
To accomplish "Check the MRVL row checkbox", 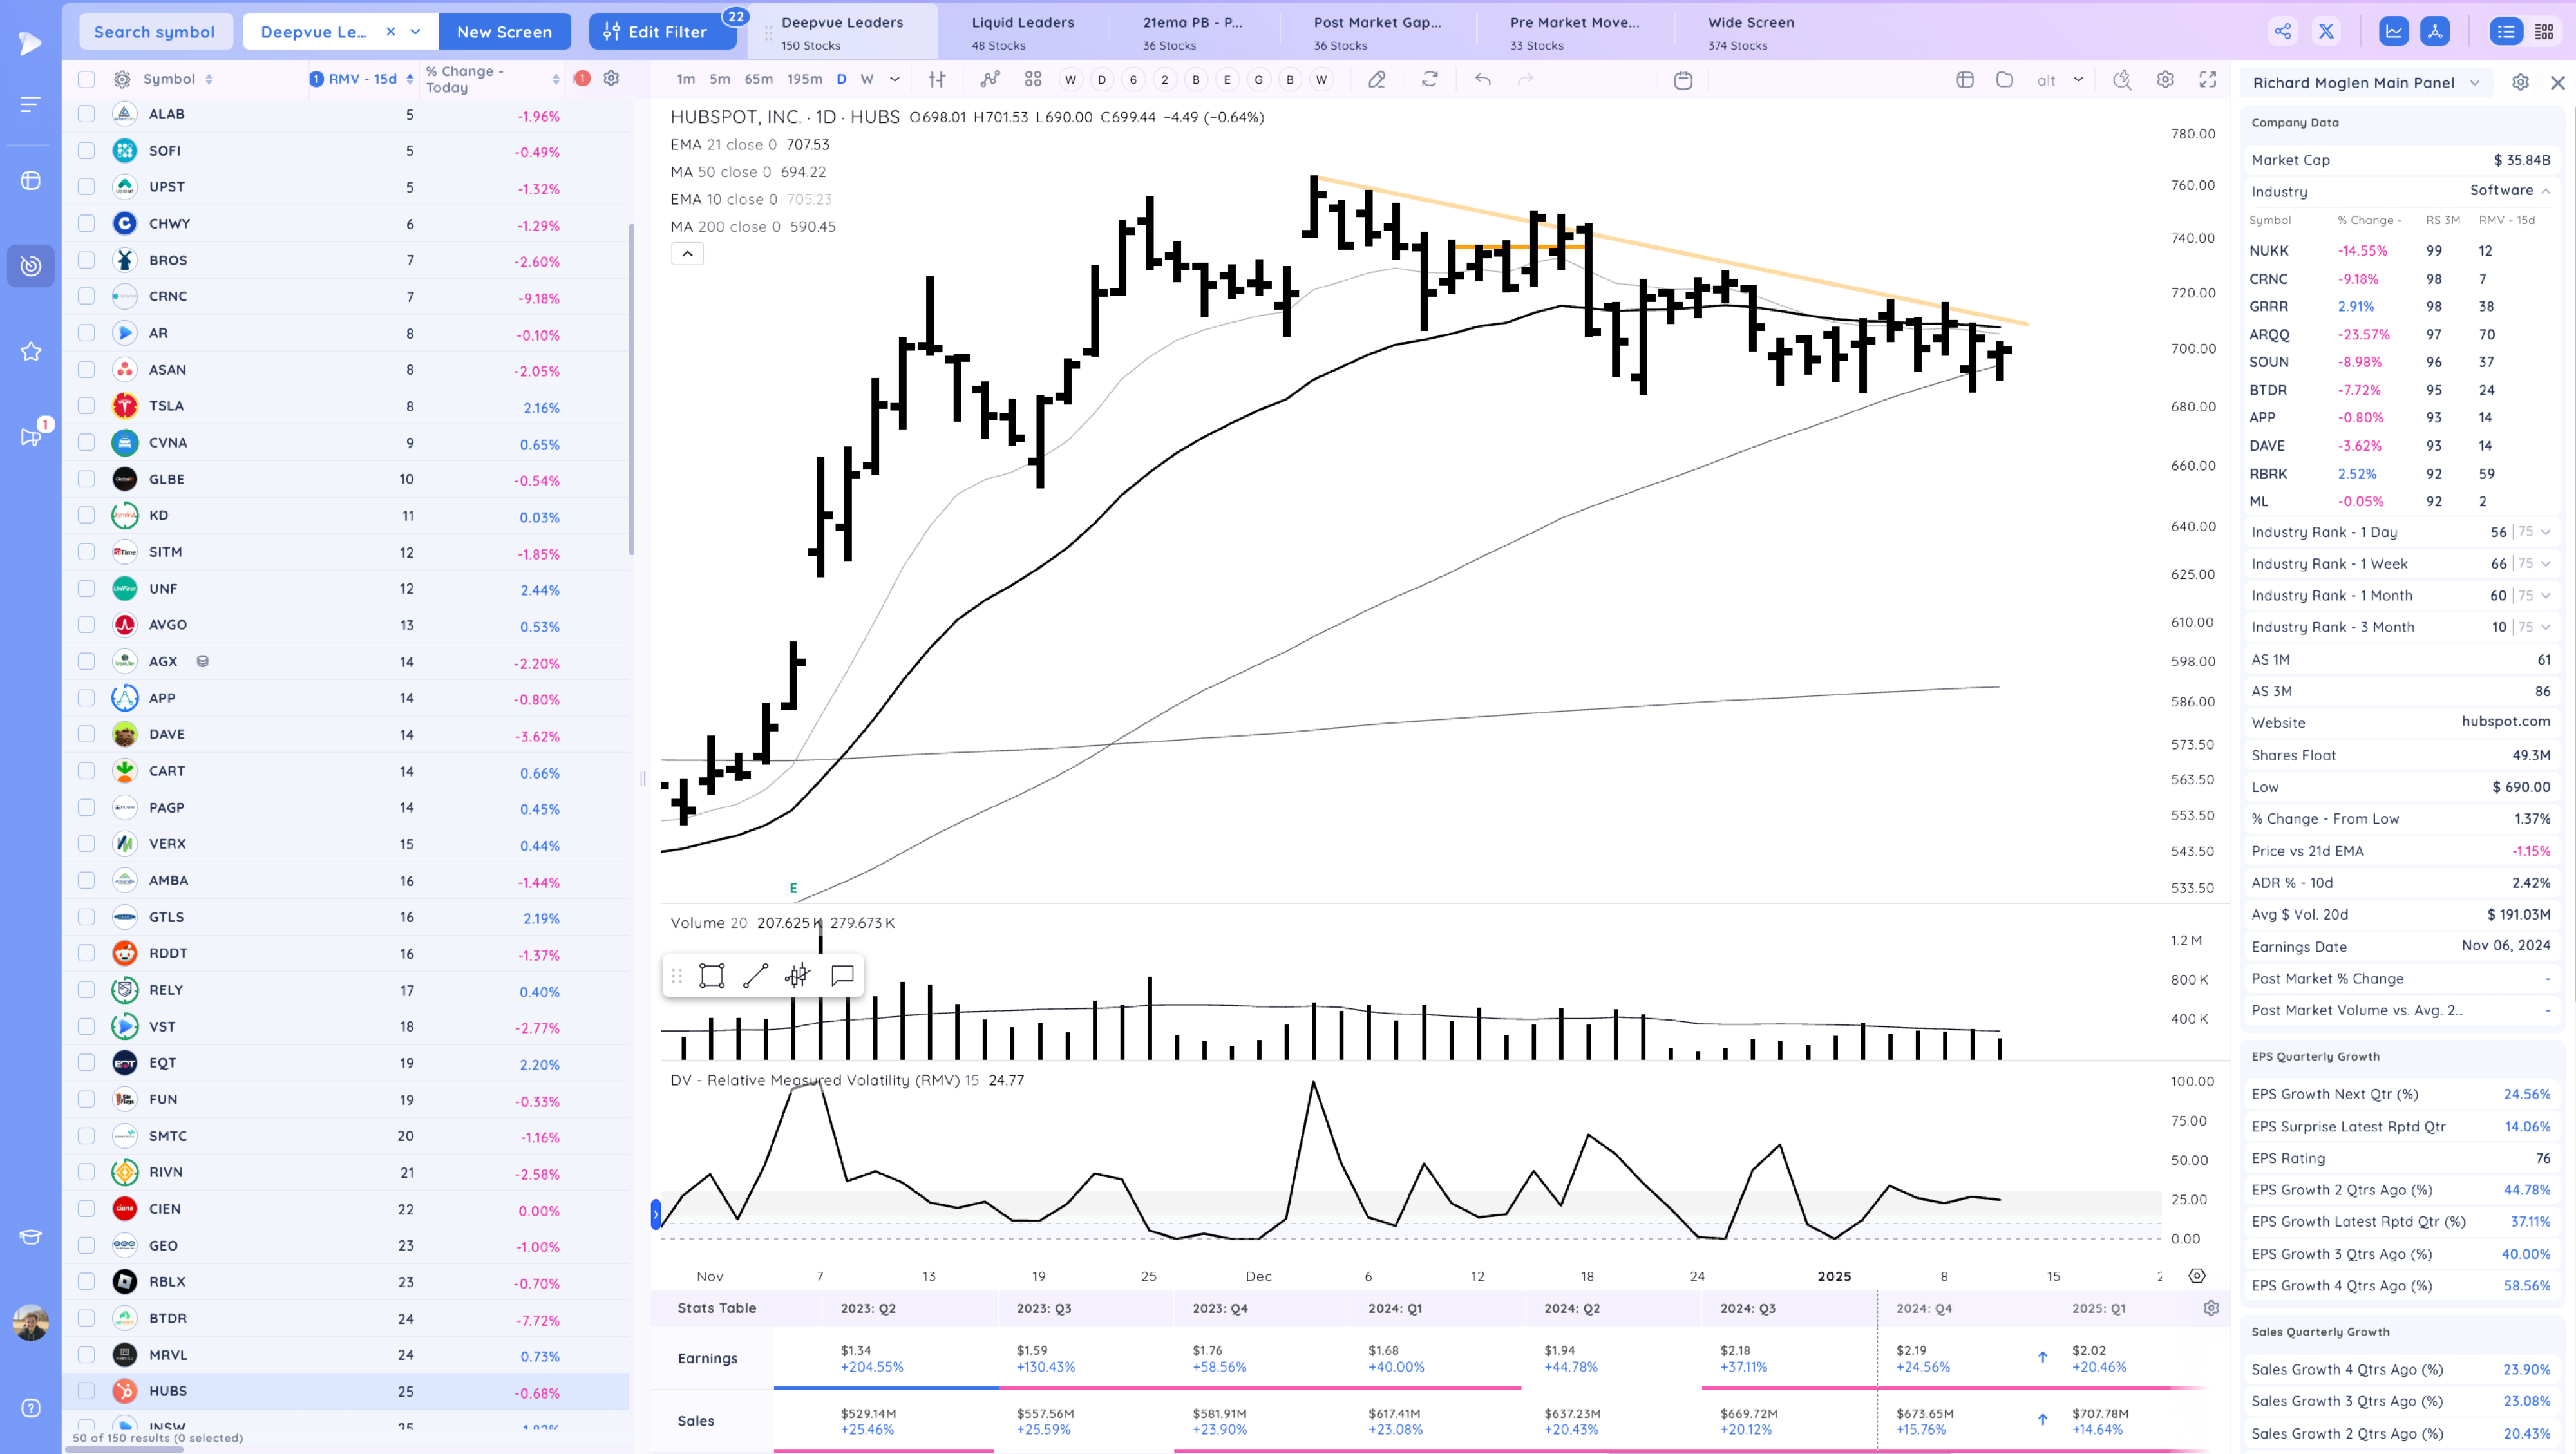I will tap(86, 1354).
